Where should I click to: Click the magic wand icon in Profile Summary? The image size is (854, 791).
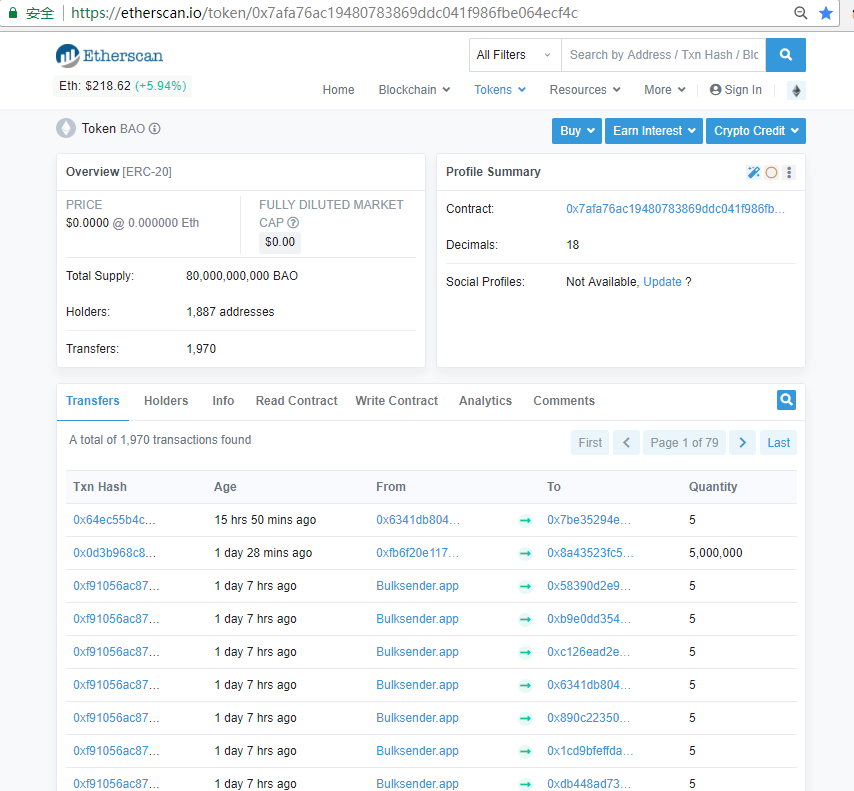[753, 173]
